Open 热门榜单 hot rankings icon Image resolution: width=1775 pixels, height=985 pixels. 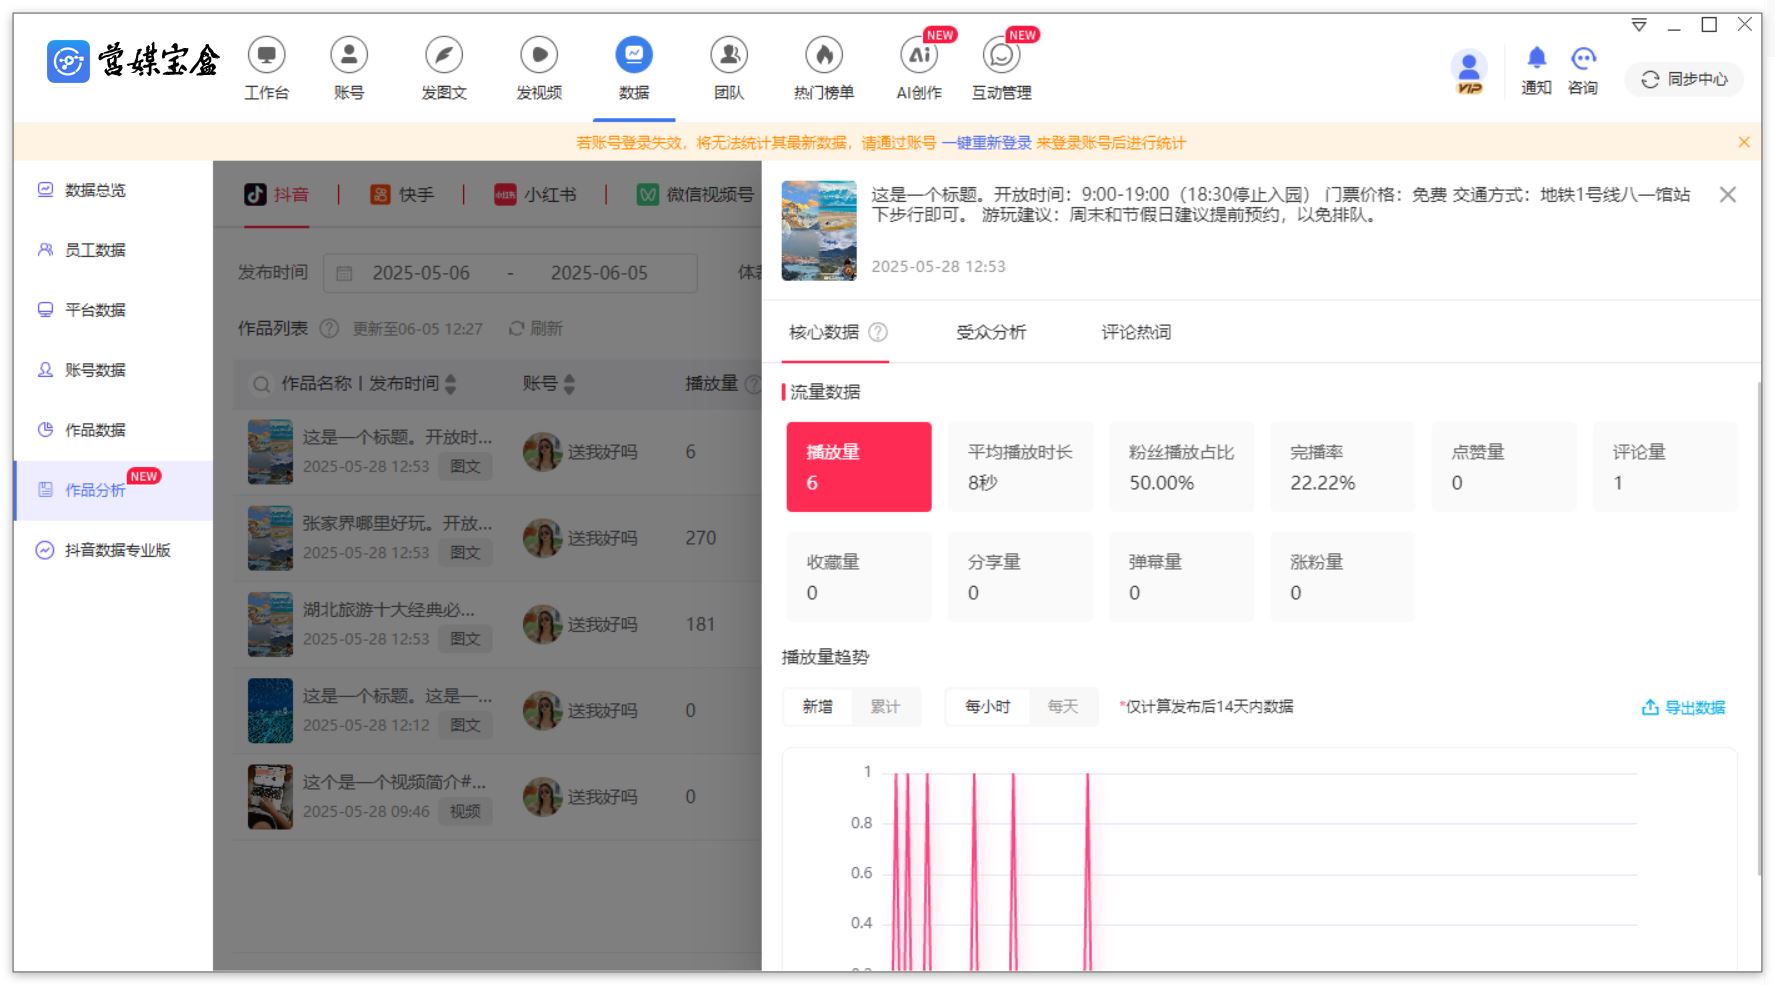823,56
